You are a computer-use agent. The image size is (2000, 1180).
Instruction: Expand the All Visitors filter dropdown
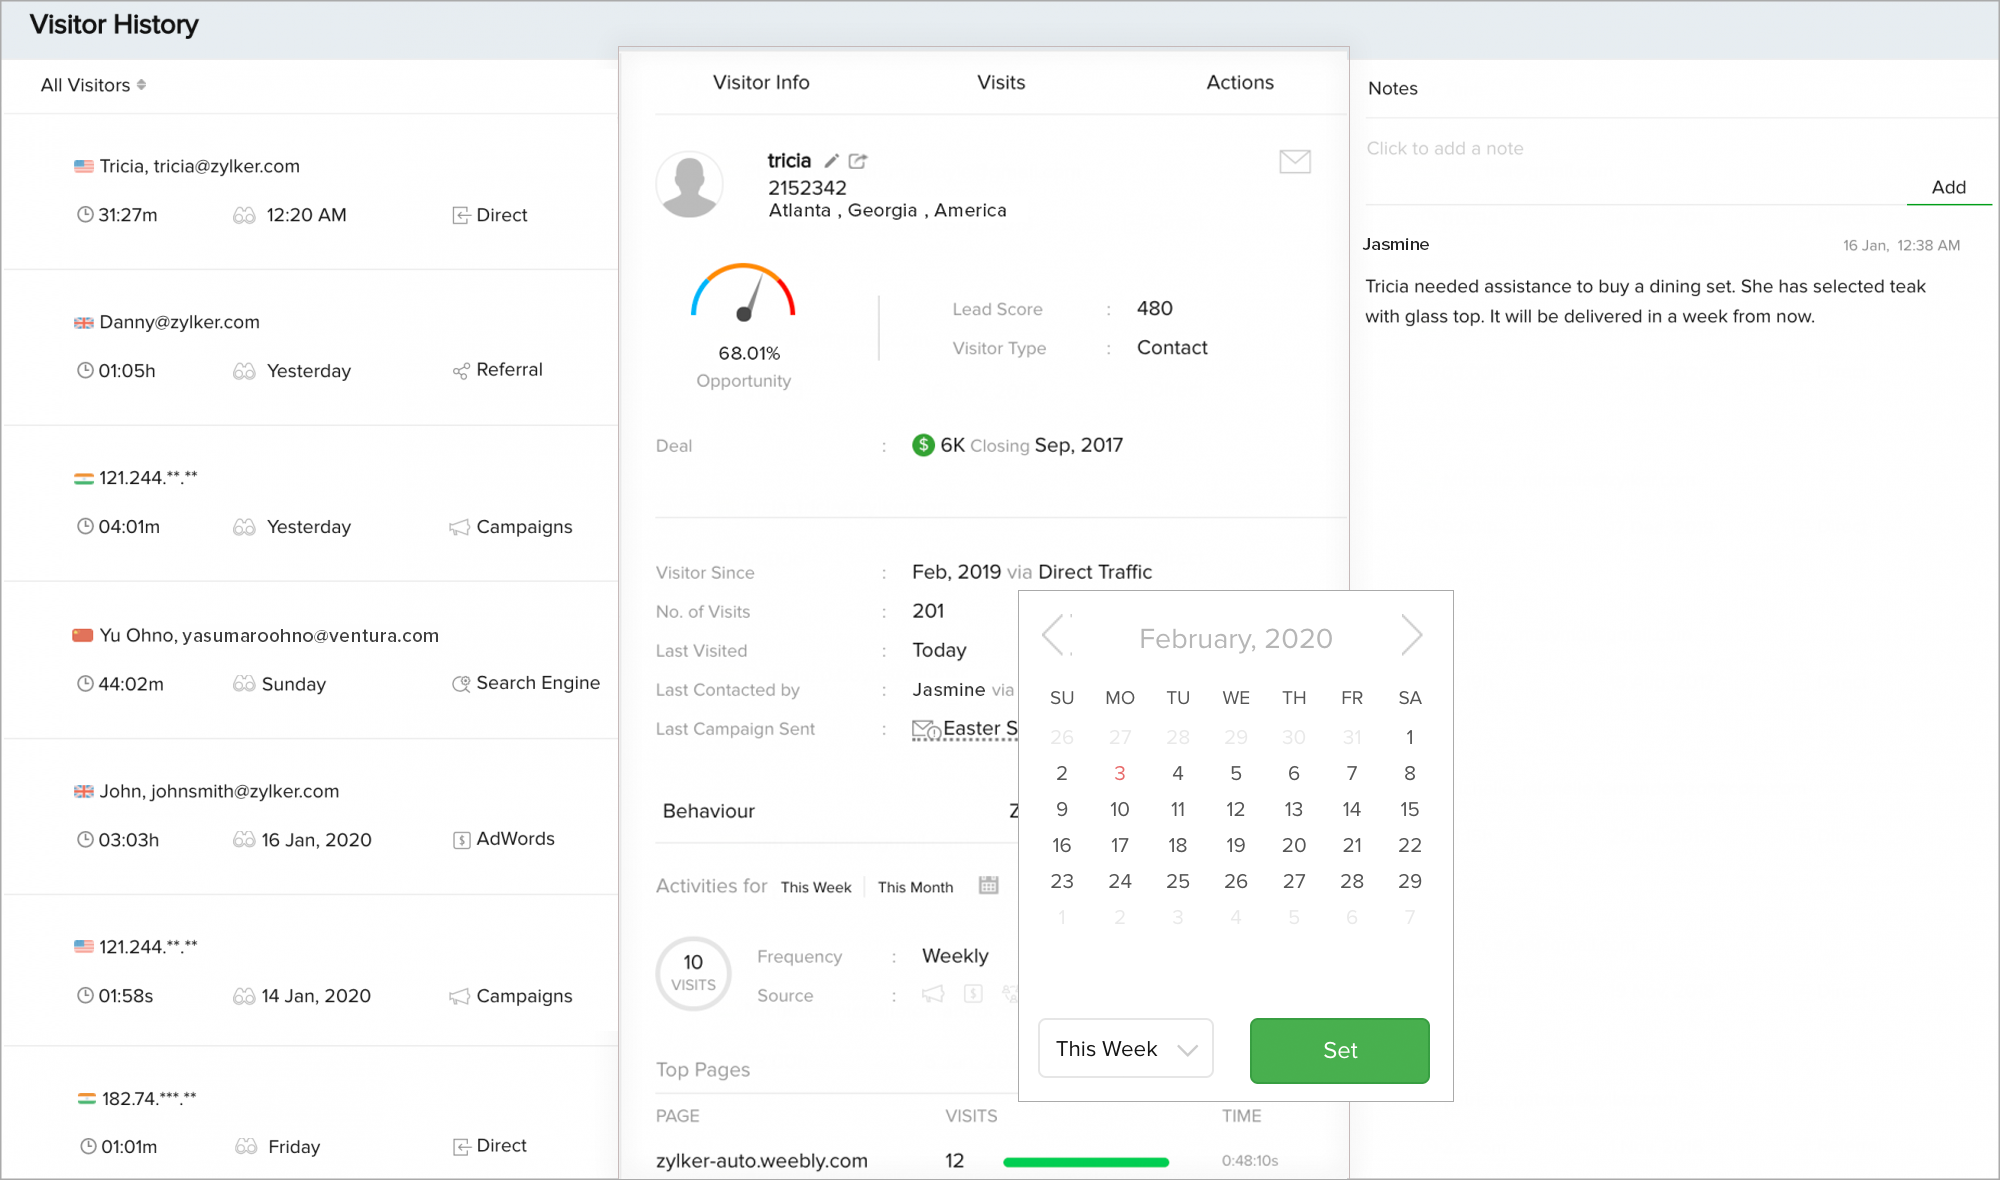pos(93,85)
